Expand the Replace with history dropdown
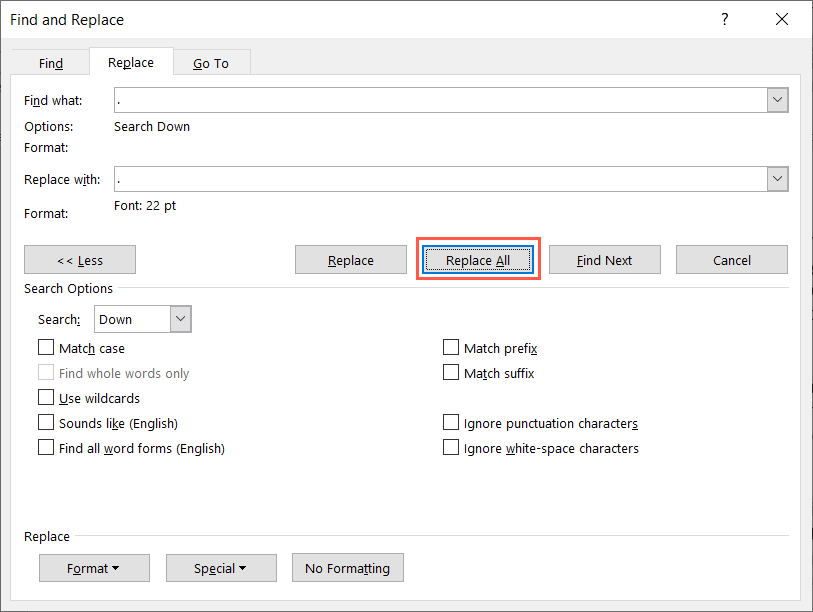The height and width of the screenshot is (612, 813). click(777, 179)
